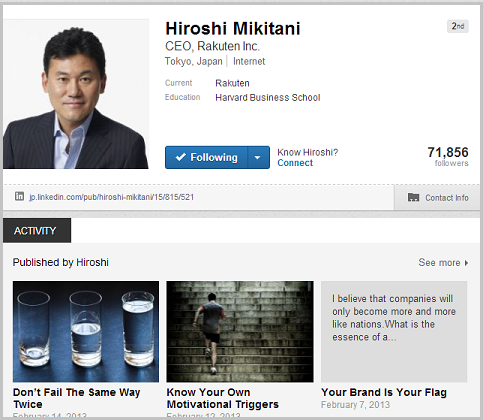
Task: Open the water glasses article thumbnail
Action: pos(86,332)
